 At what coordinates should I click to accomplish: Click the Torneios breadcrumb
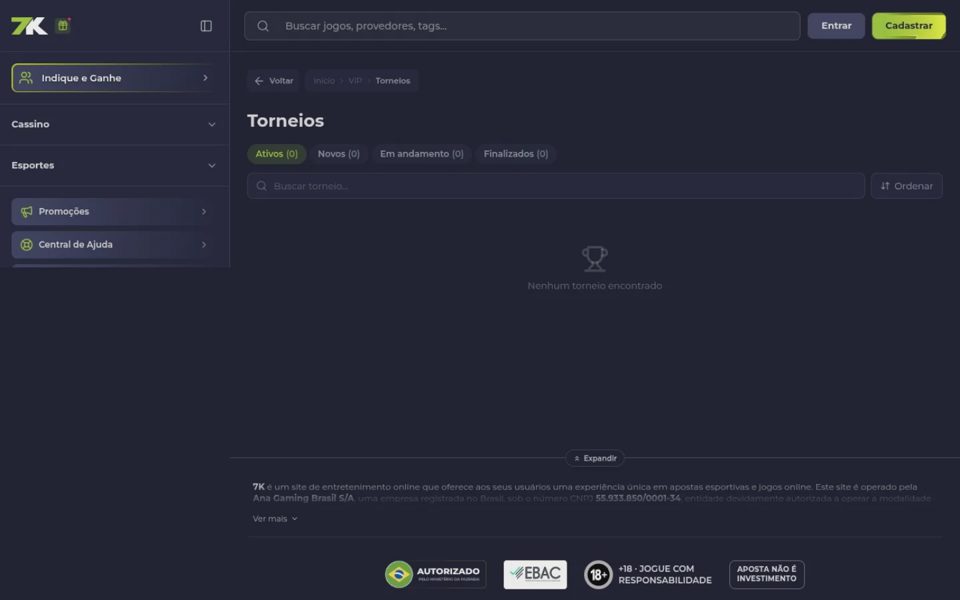coord(393,81)
